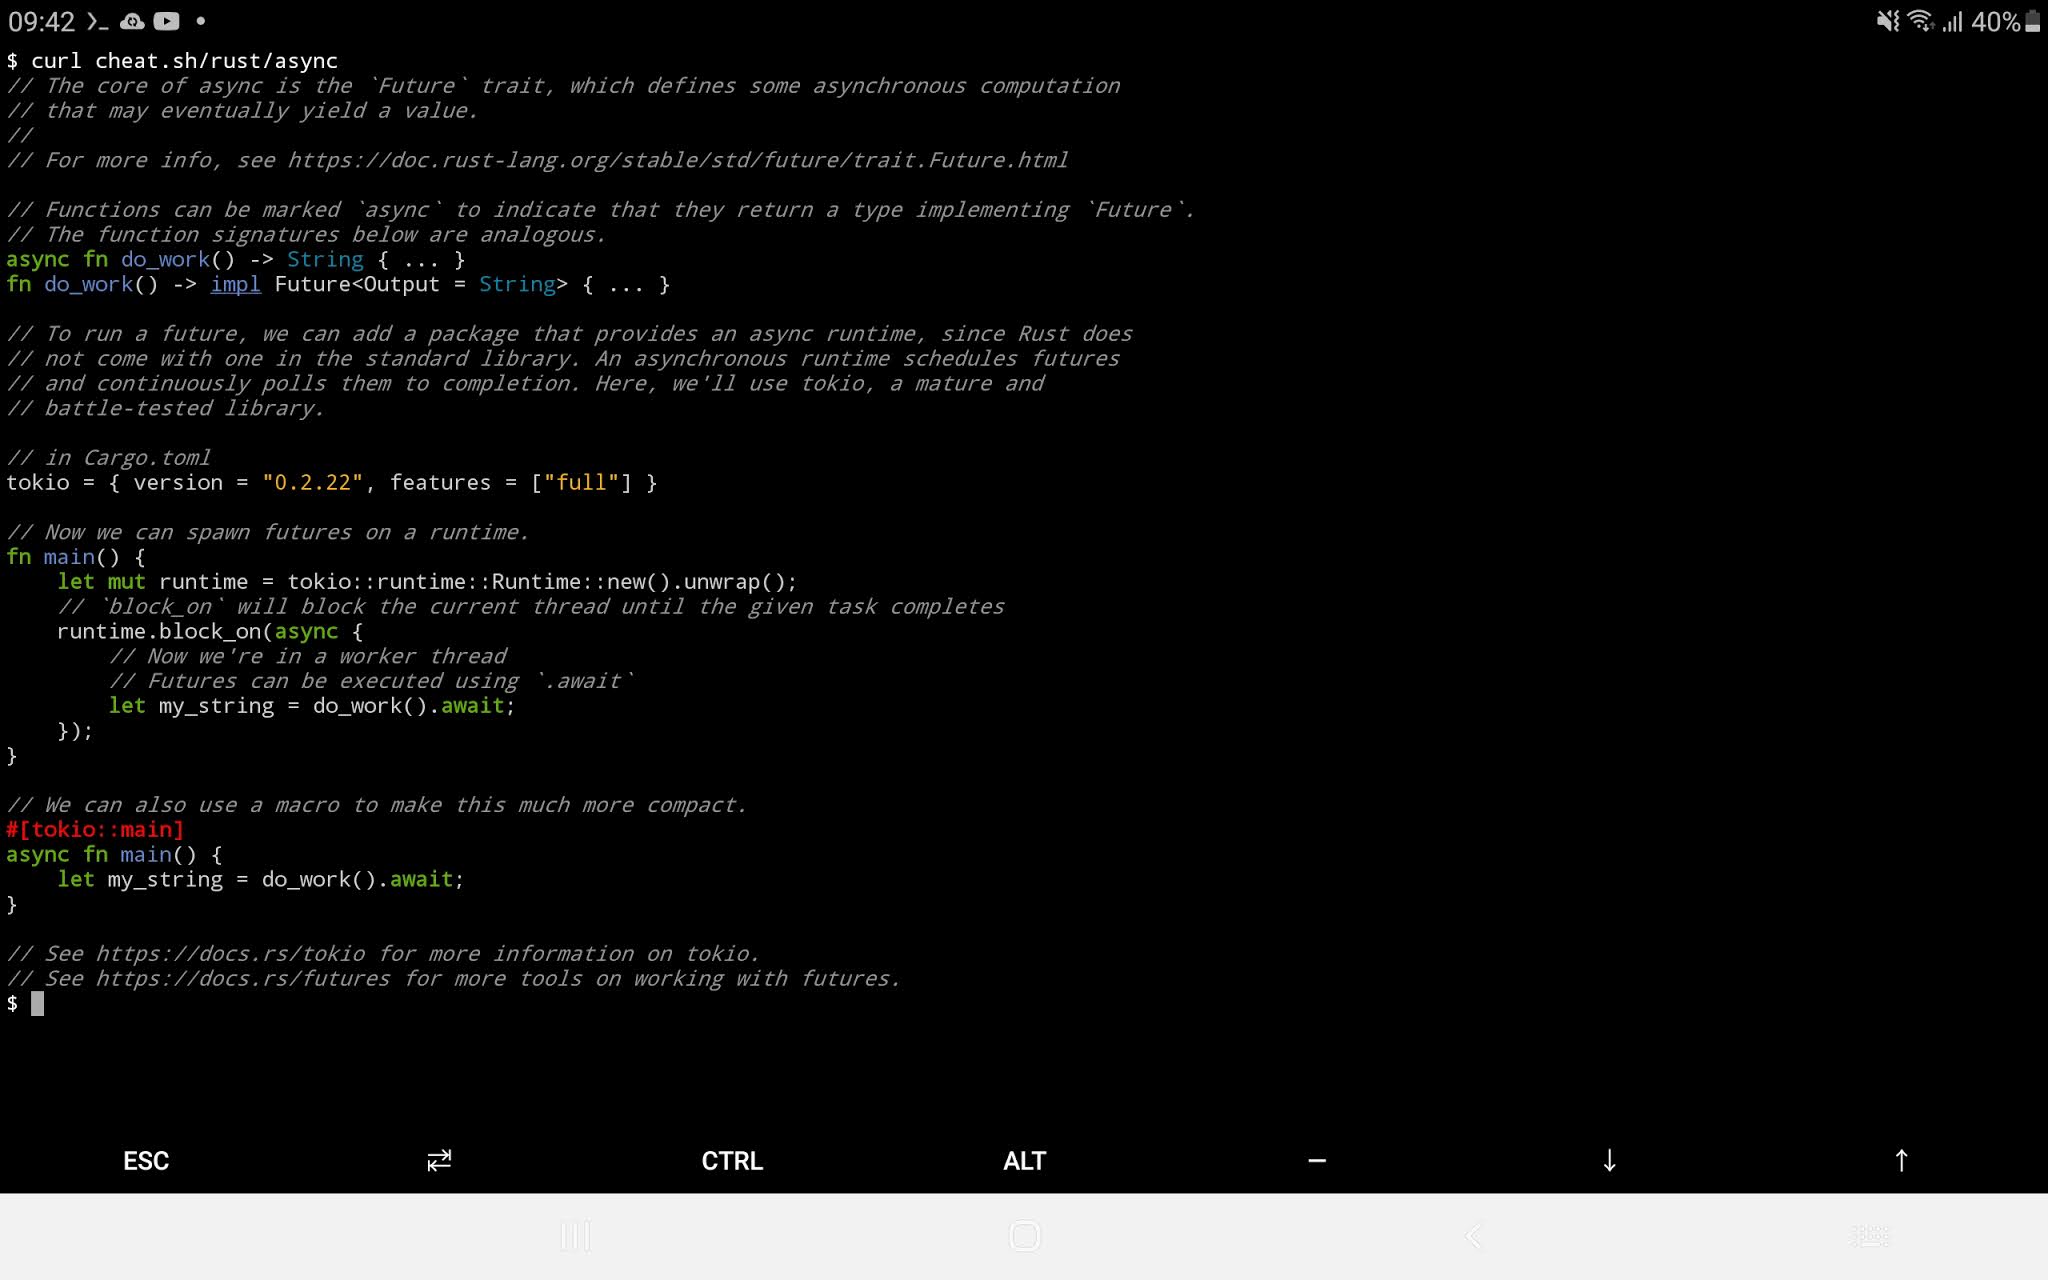This screenshot has width=2048, height=1280.
Task: Tap the Tab key arrows icon
Action: 439,1160
